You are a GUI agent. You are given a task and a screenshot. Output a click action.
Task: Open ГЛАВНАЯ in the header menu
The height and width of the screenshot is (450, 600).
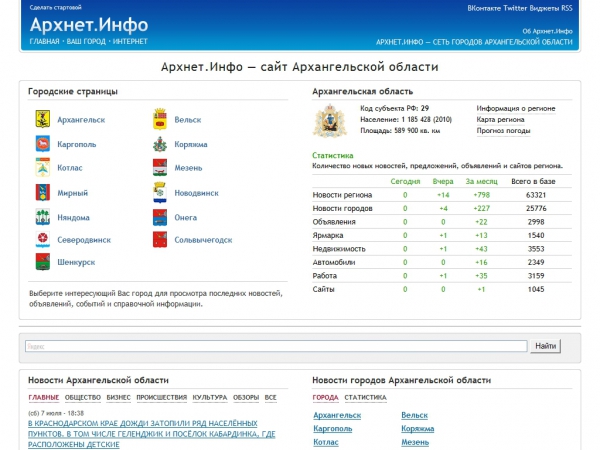coord(44,41)
